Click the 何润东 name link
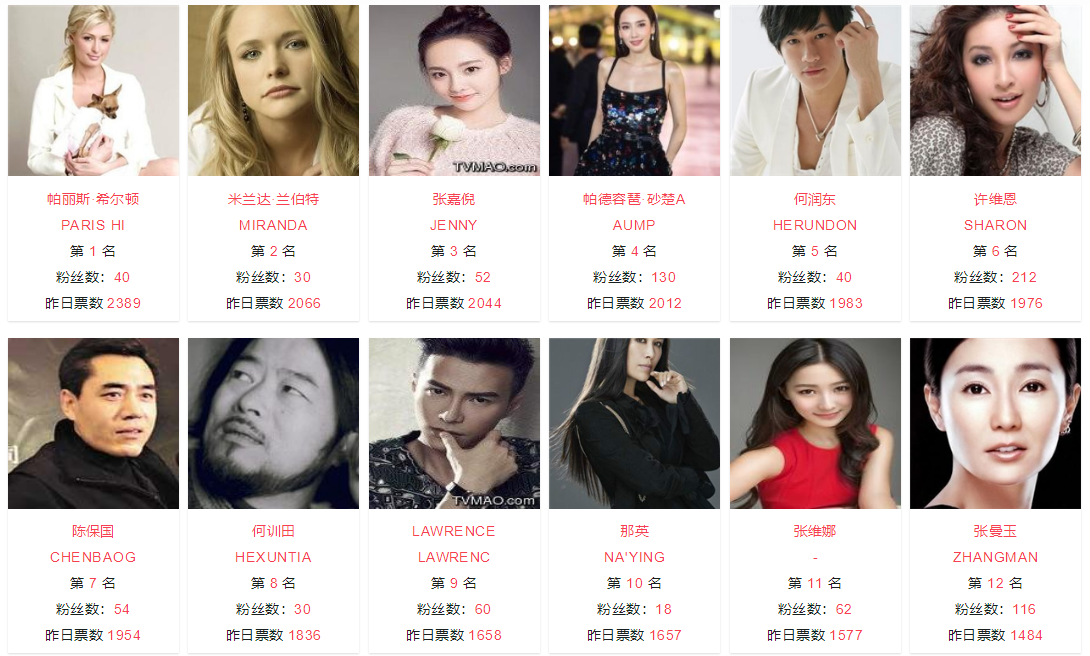Viewport: 1090px width, 656px height. click(x=815, y=199)
